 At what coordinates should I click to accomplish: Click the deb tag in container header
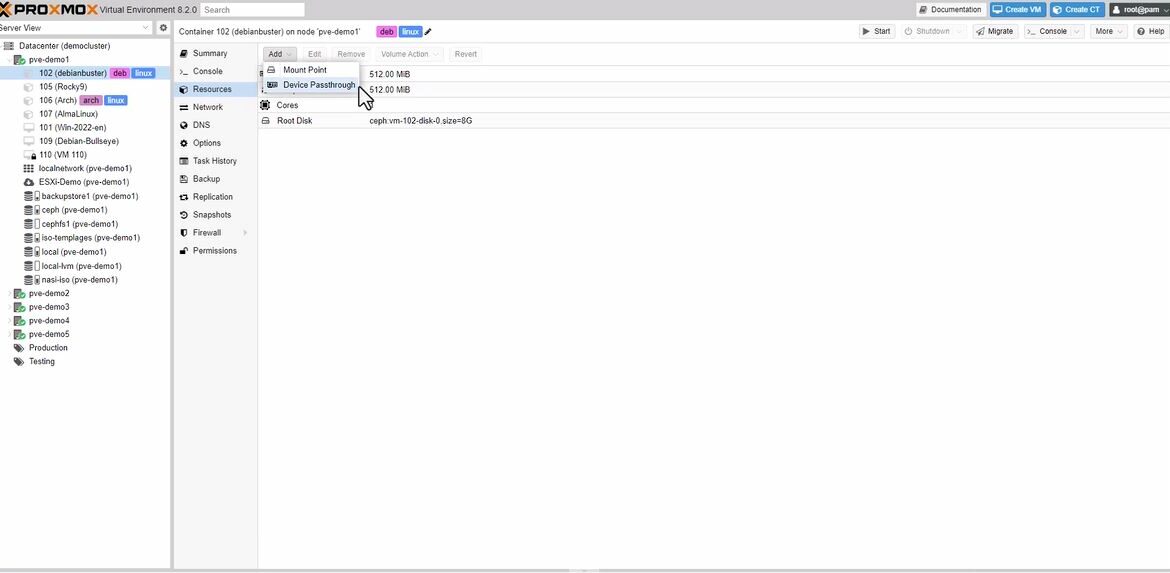click(387, 31)
